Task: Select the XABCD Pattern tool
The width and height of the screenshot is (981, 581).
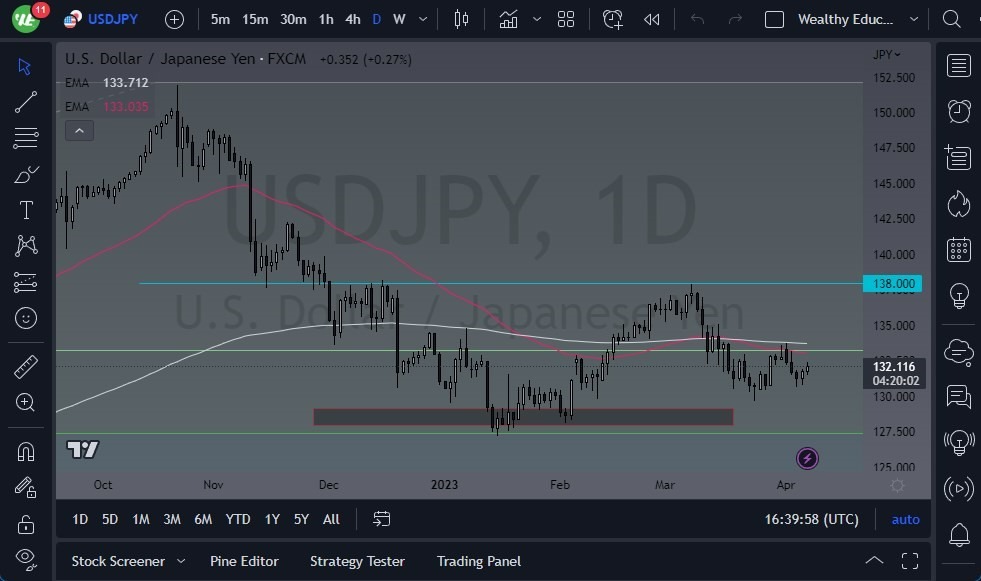Action: 26,246
